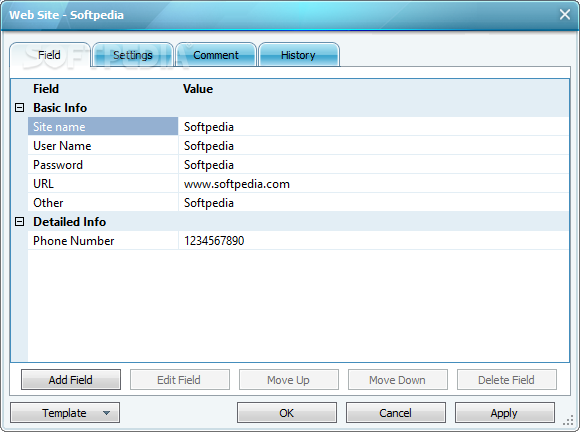Screen dimensions: 580x432
Task: Click the Add Field button
Action: [71, 380]
